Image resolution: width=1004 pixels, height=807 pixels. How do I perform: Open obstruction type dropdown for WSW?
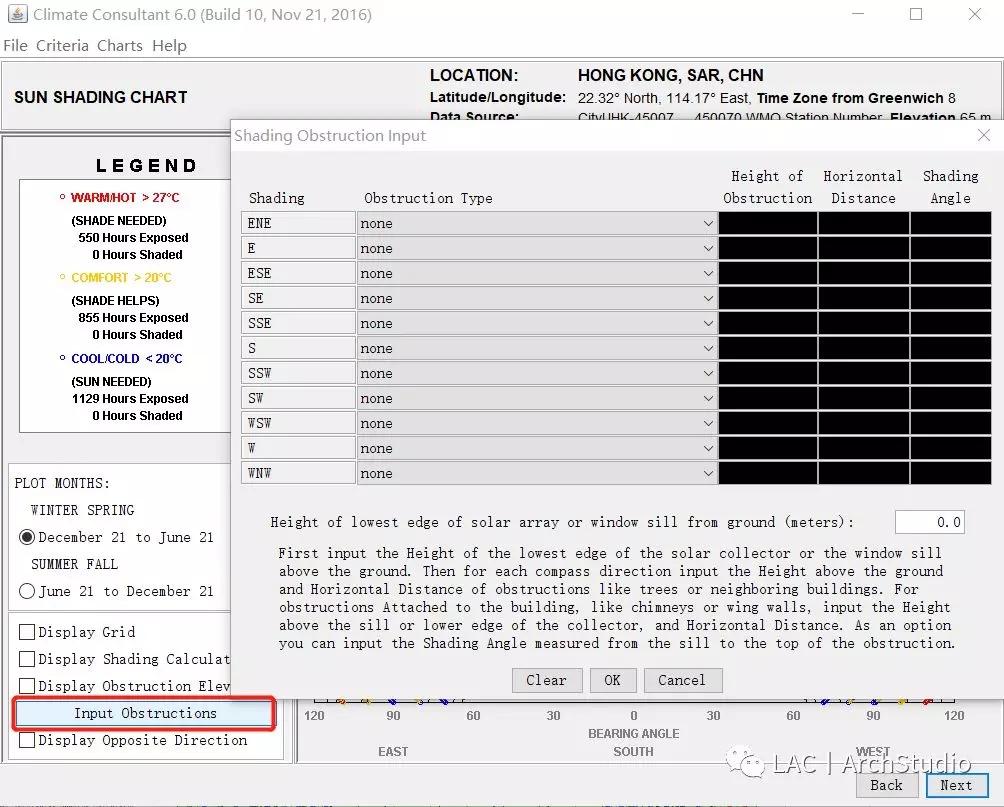click(x=537, y=423)
